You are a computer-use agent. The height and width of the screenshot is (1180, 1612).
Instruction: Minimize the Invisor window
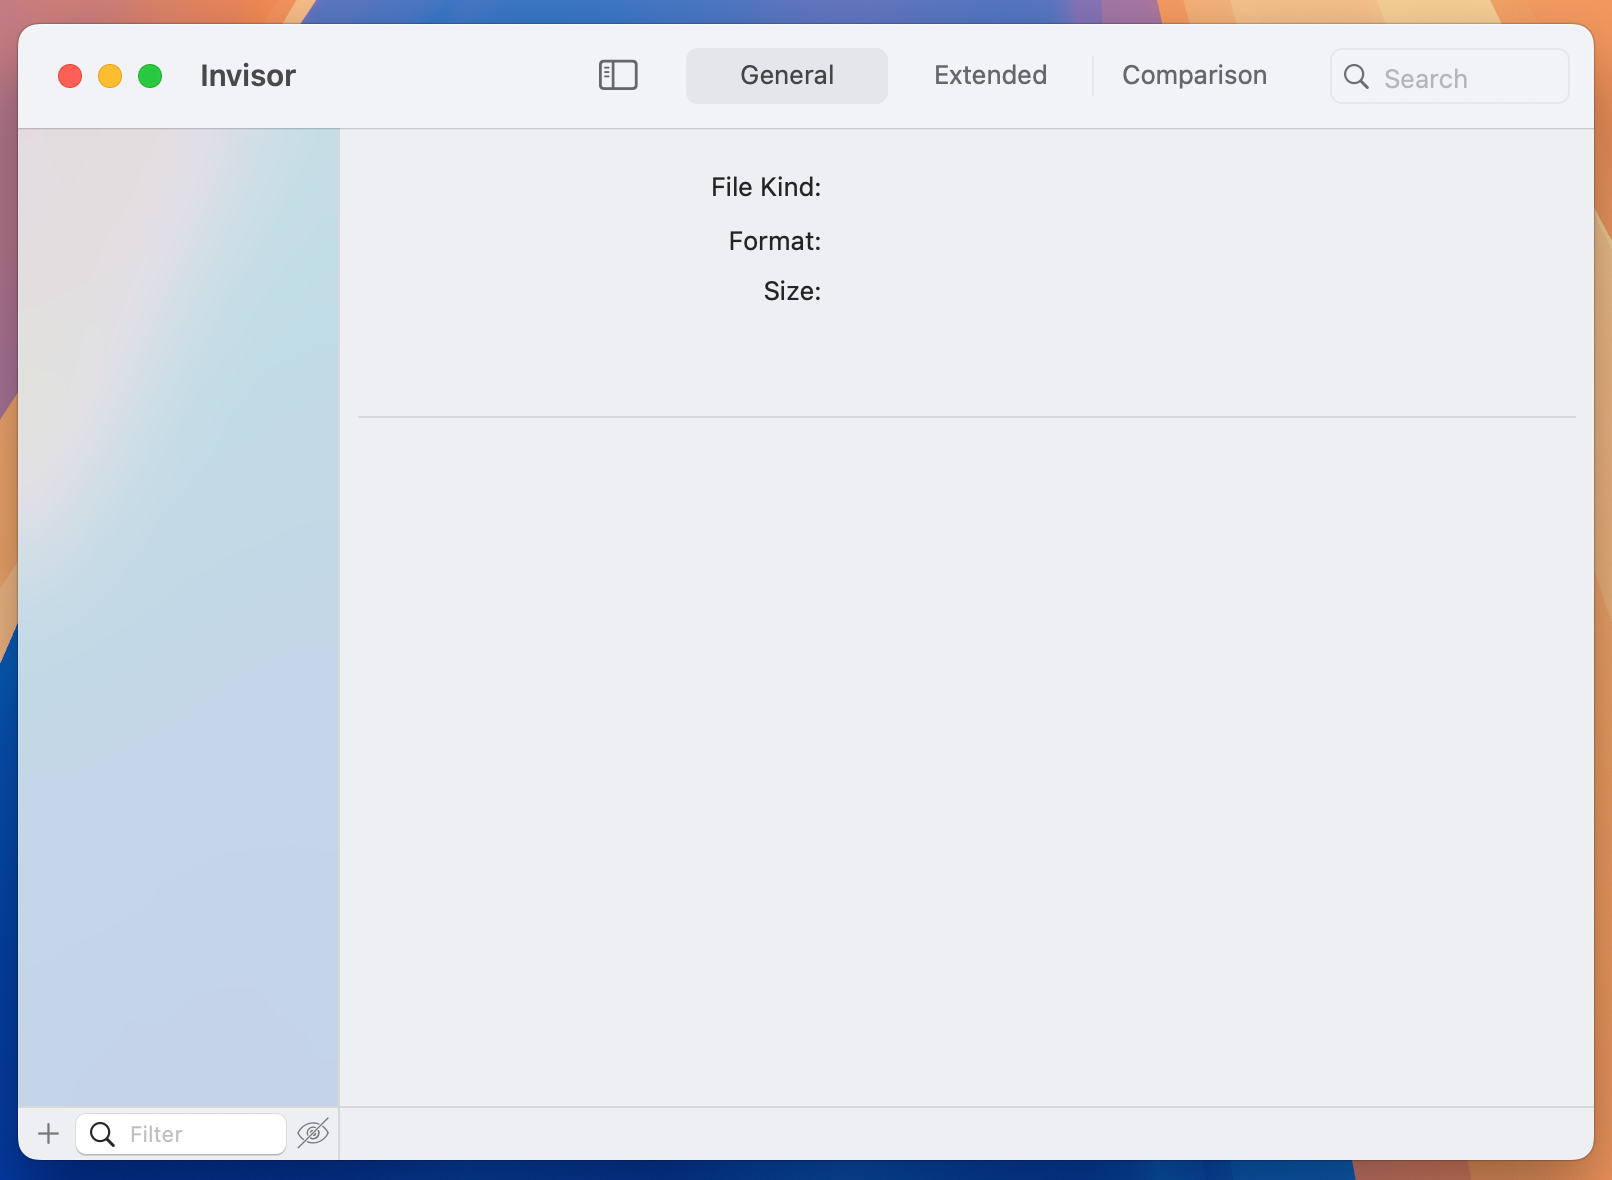point(110,76)
